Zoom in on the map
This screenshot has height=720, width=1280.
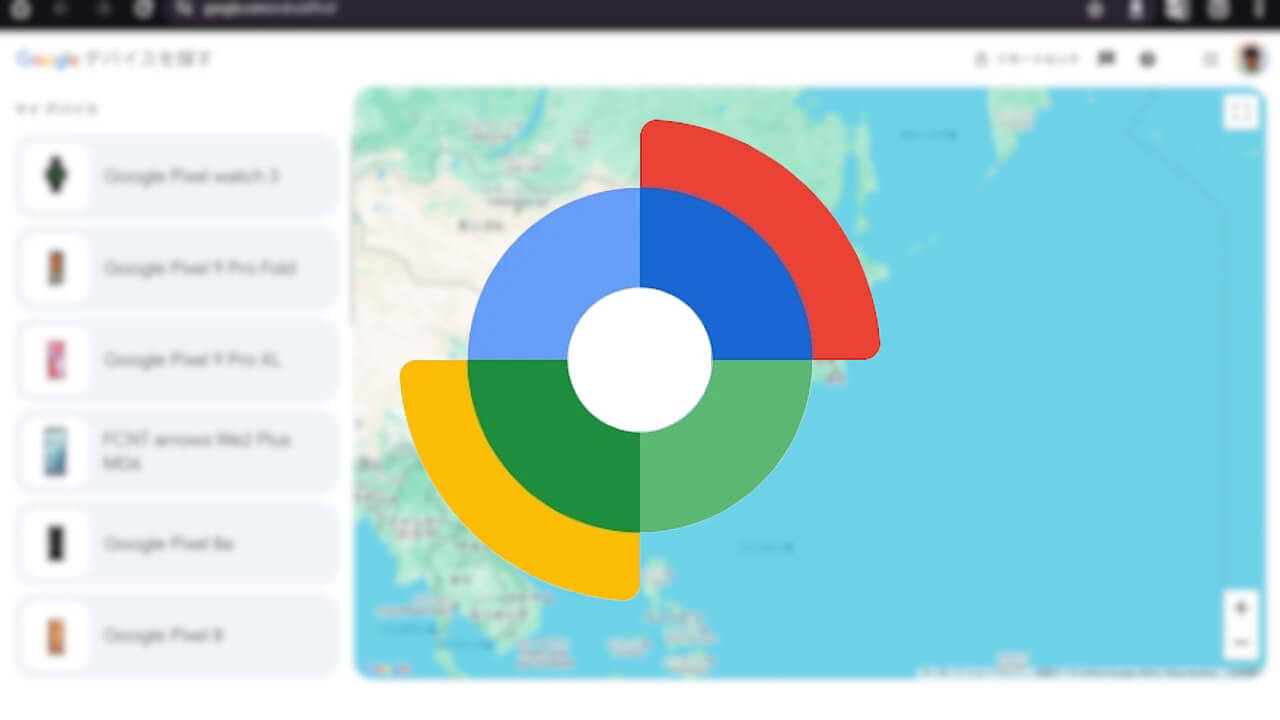pos(1241,607)
